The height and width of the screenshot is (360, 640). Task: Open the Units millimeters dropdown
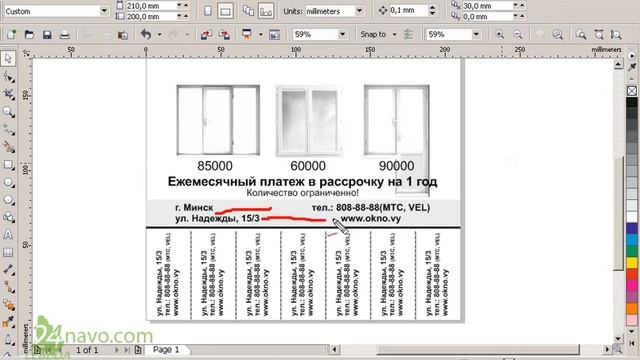[x=359, y=11]
